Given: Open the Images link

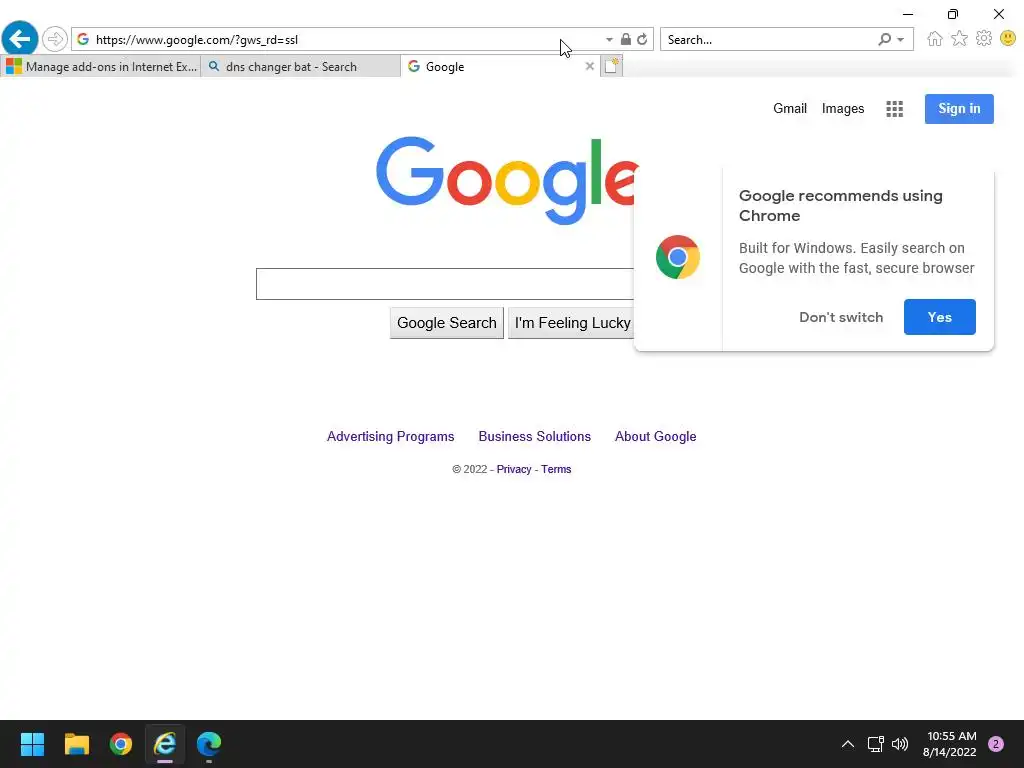Looking at the screenshot, I should click(842, 108).
